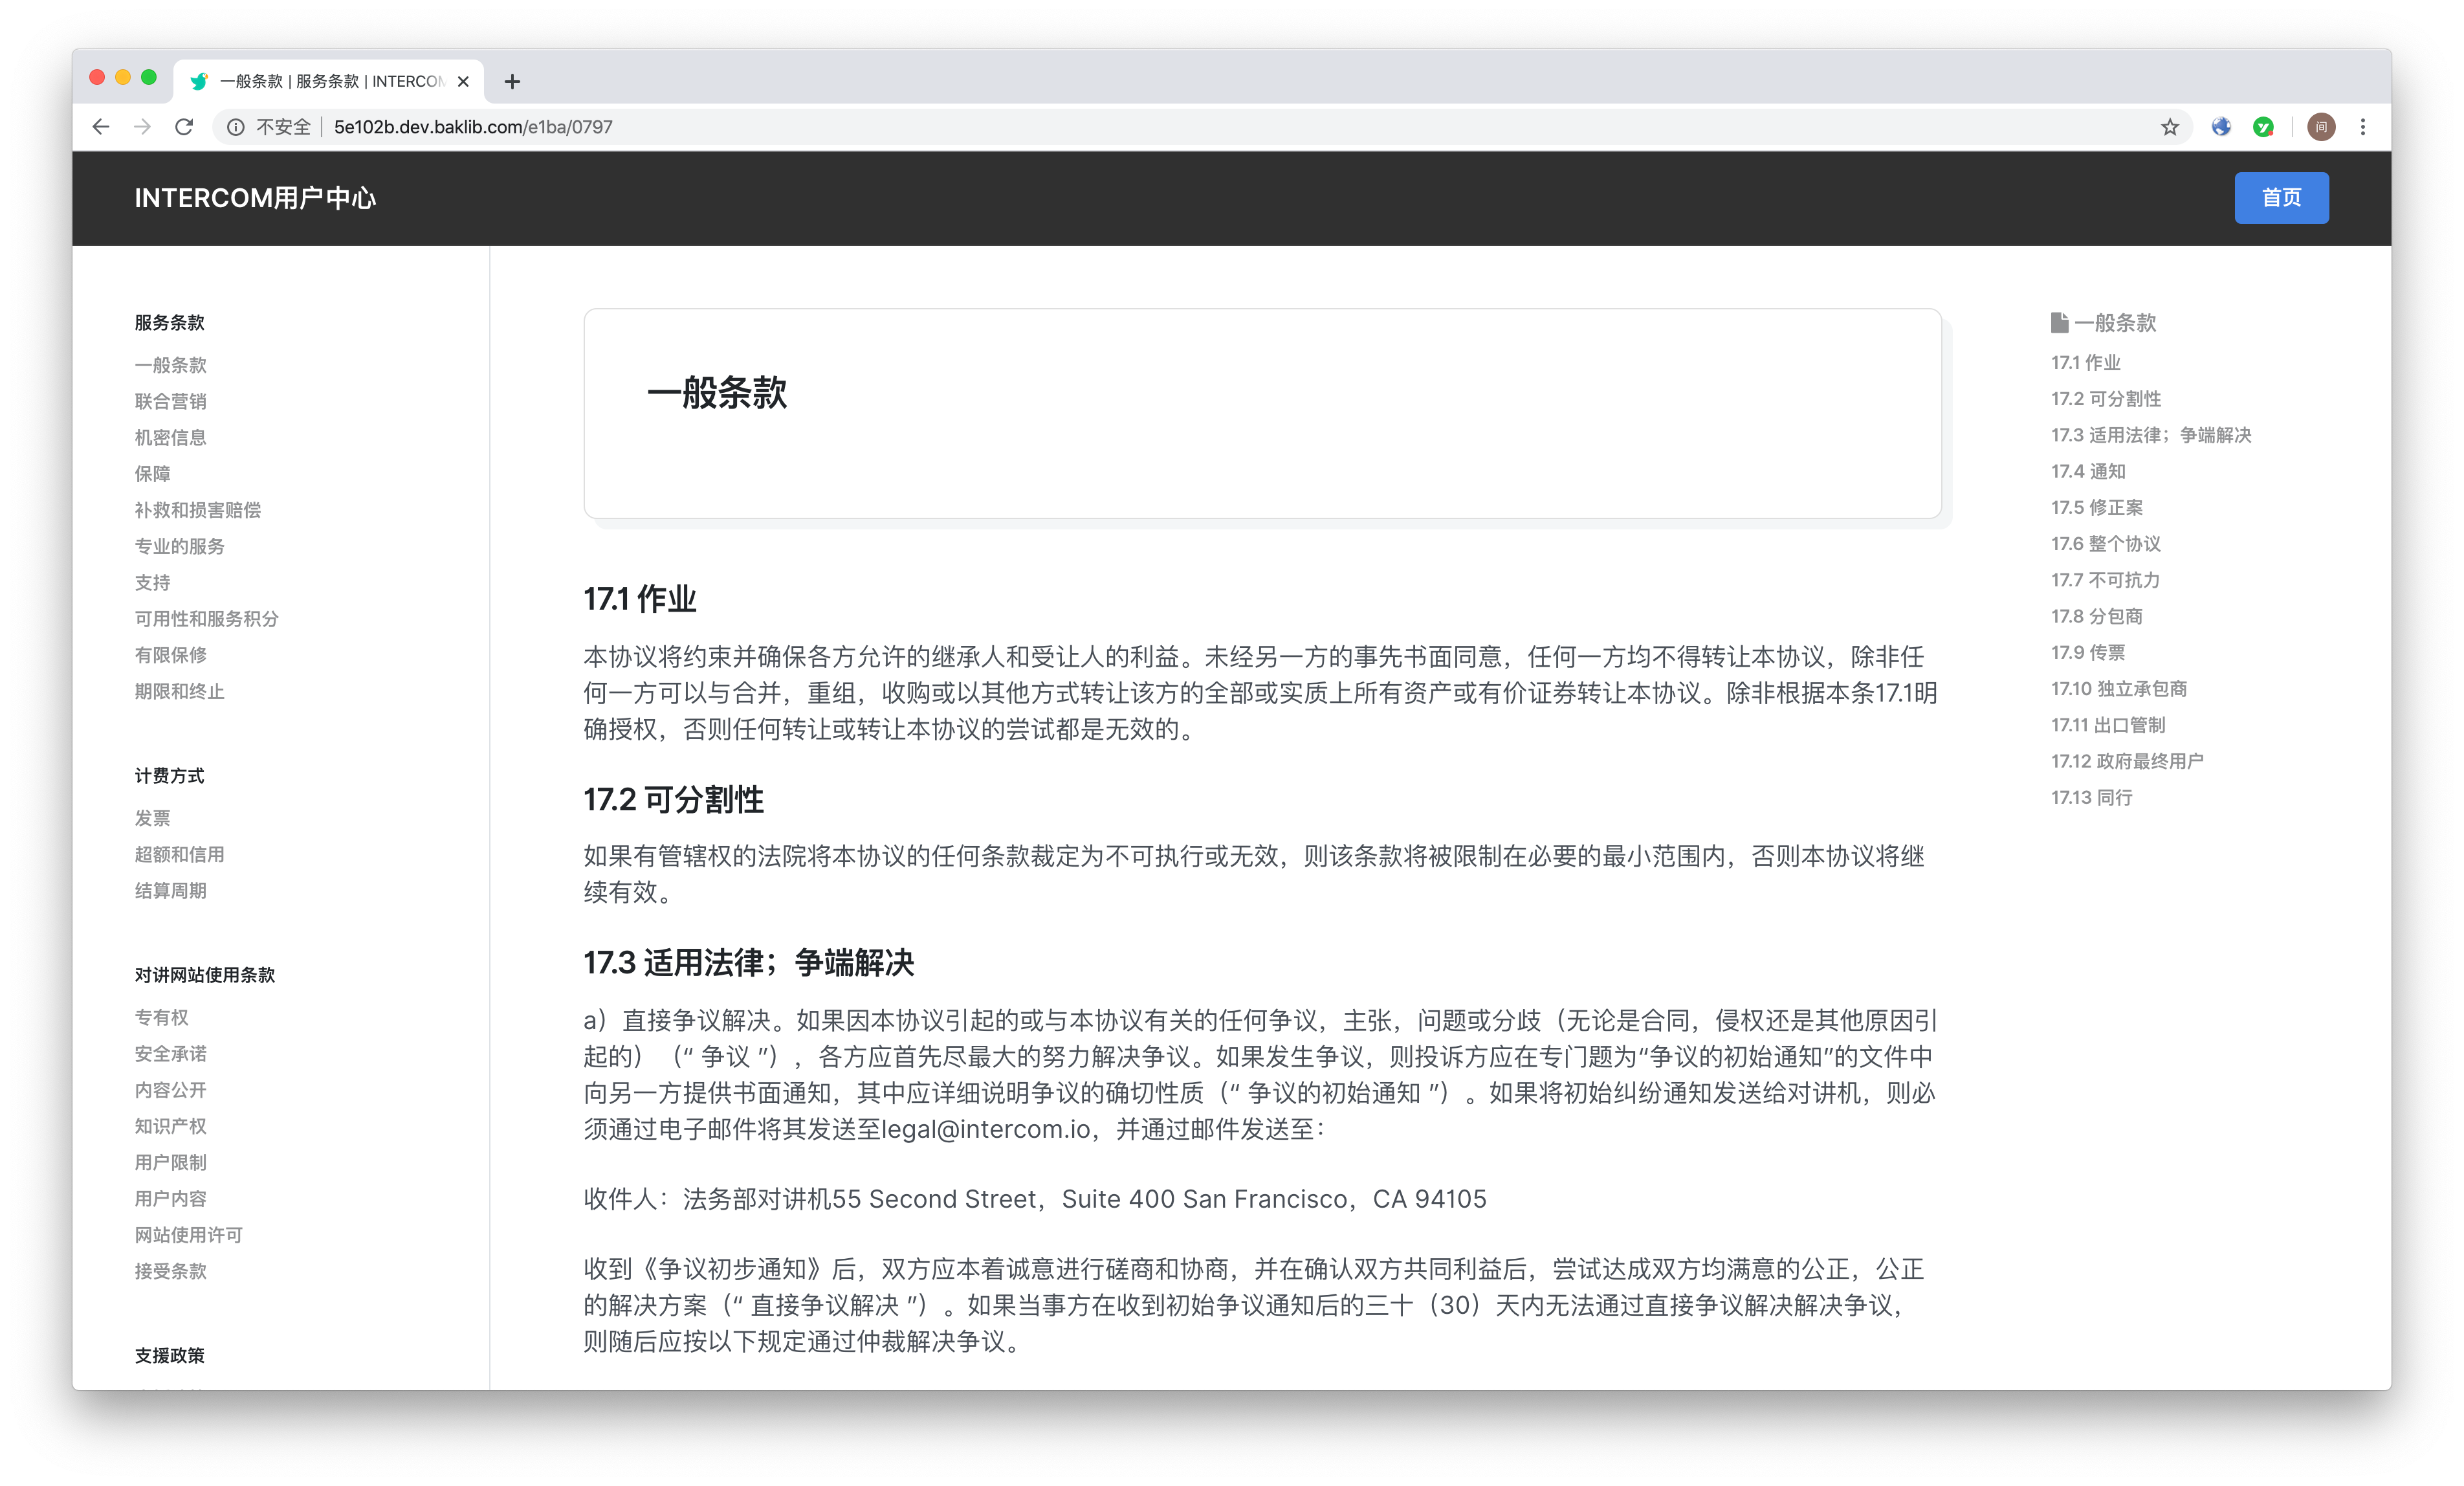Open a new browser tab
2464x1486 pixels.
click(x=512, y=81)
